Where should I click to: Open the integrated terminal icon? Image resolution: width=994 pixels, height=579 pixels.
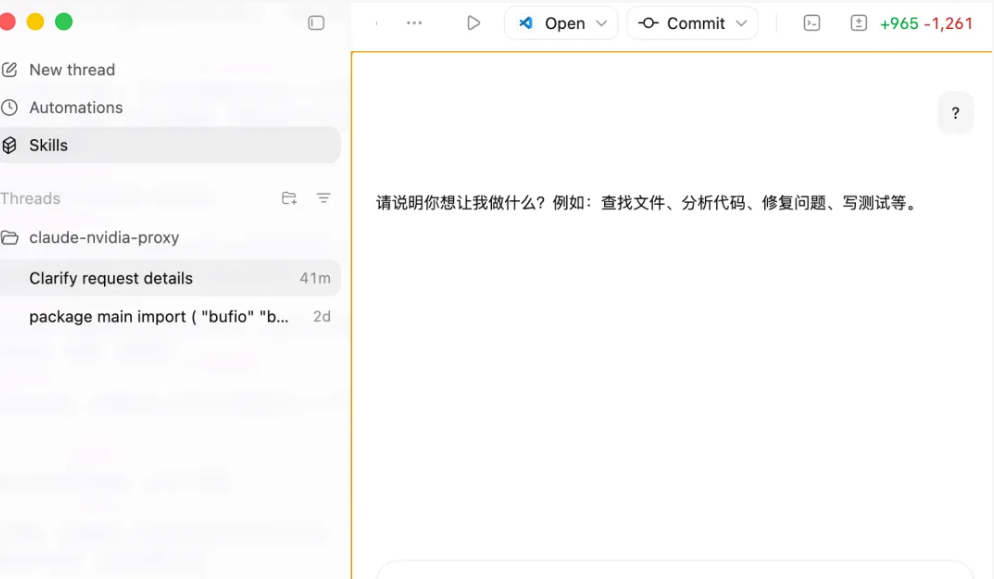click(x=811, y=22)
